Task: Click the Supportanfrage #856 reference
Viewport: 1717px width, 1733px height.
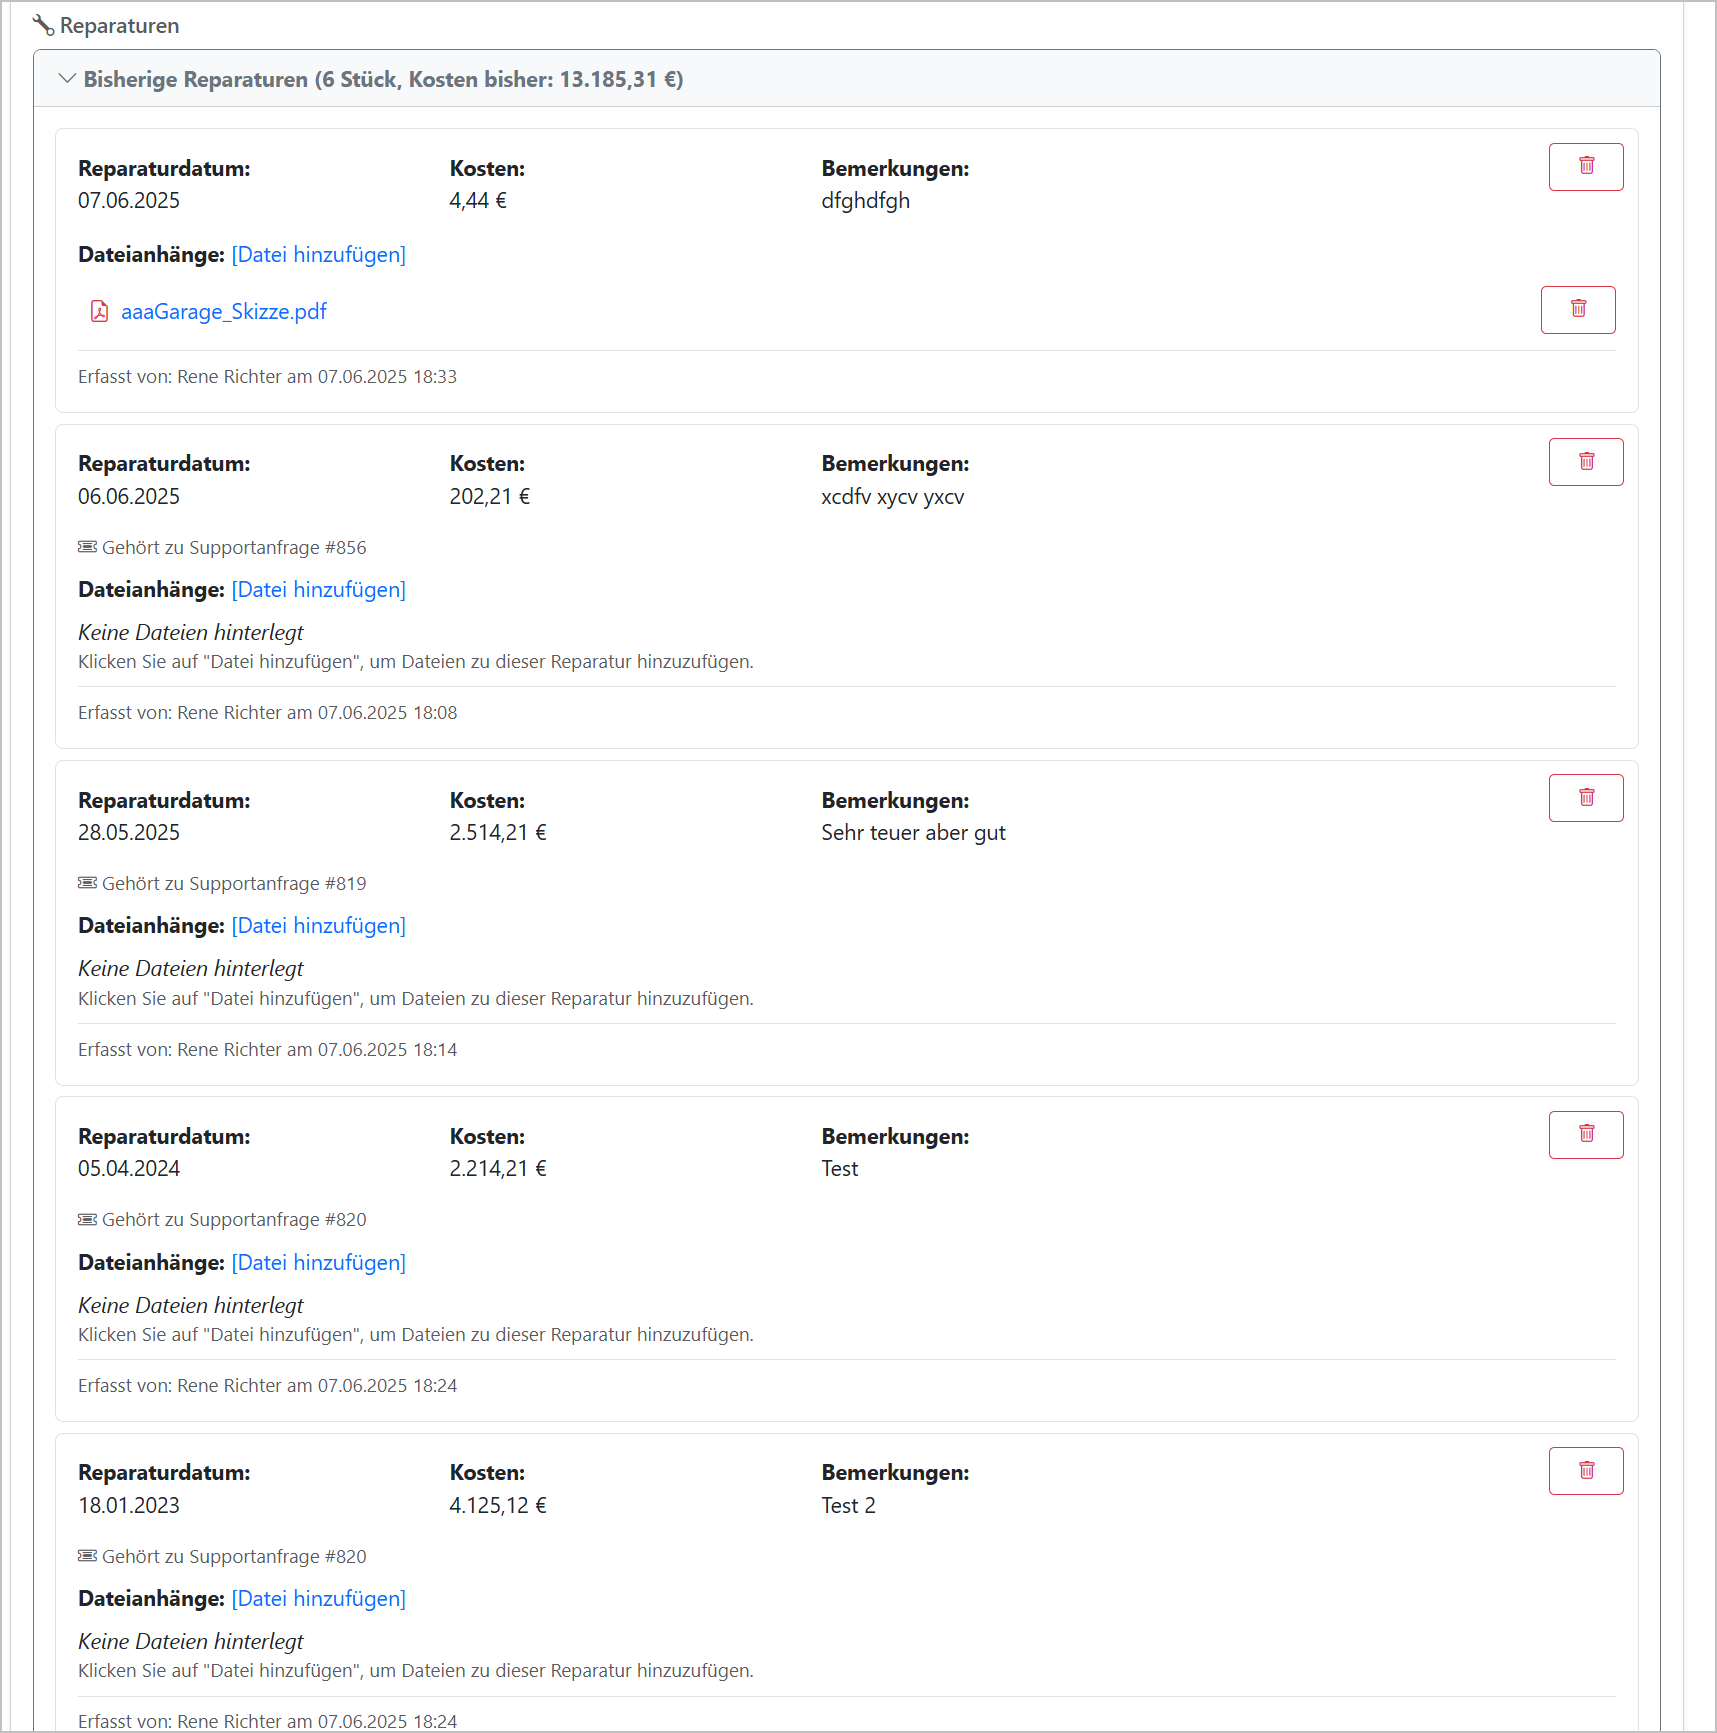Action: click(x=234, y=548)
